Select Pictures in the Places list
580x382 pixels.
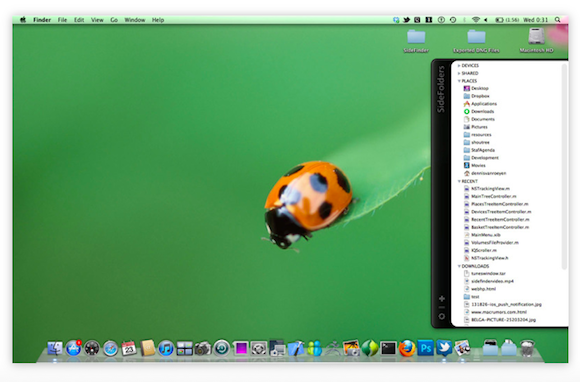coord(476,127)
